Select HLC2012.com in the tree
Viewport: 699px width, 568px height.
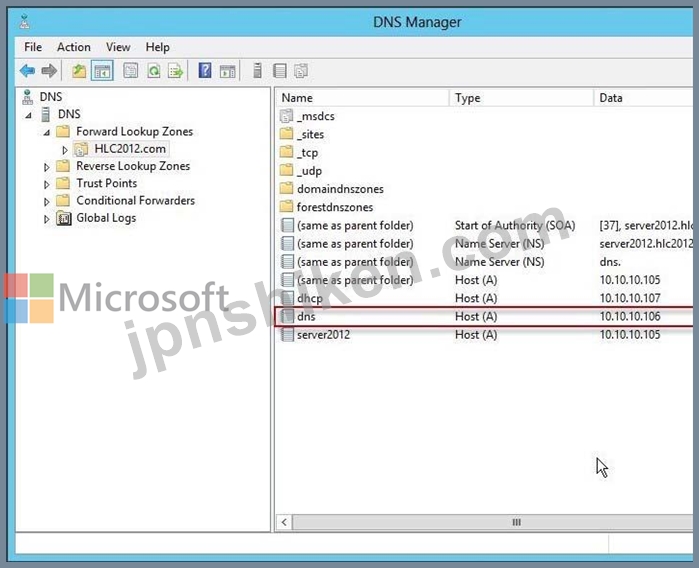(x=130, y=149)
